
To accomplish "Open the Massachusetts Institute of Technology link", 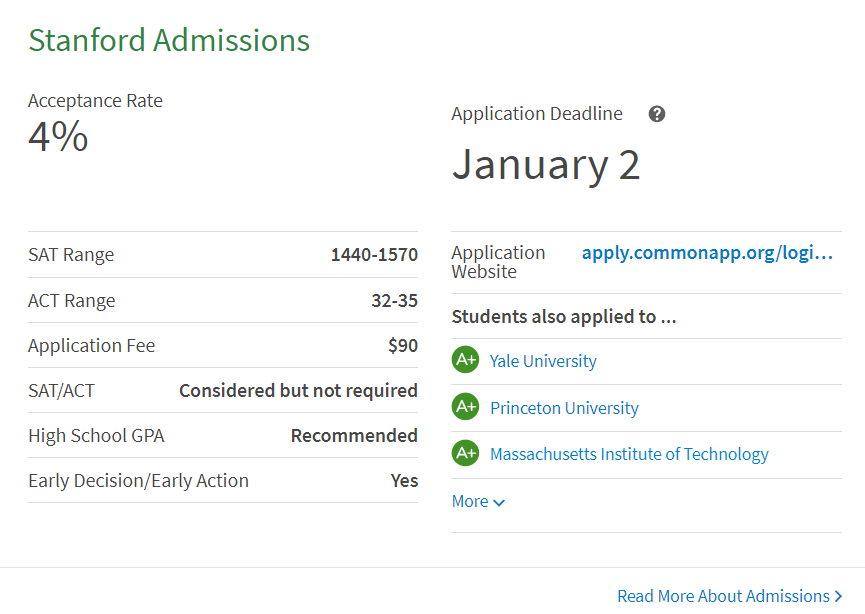I will tap(629, 454).
